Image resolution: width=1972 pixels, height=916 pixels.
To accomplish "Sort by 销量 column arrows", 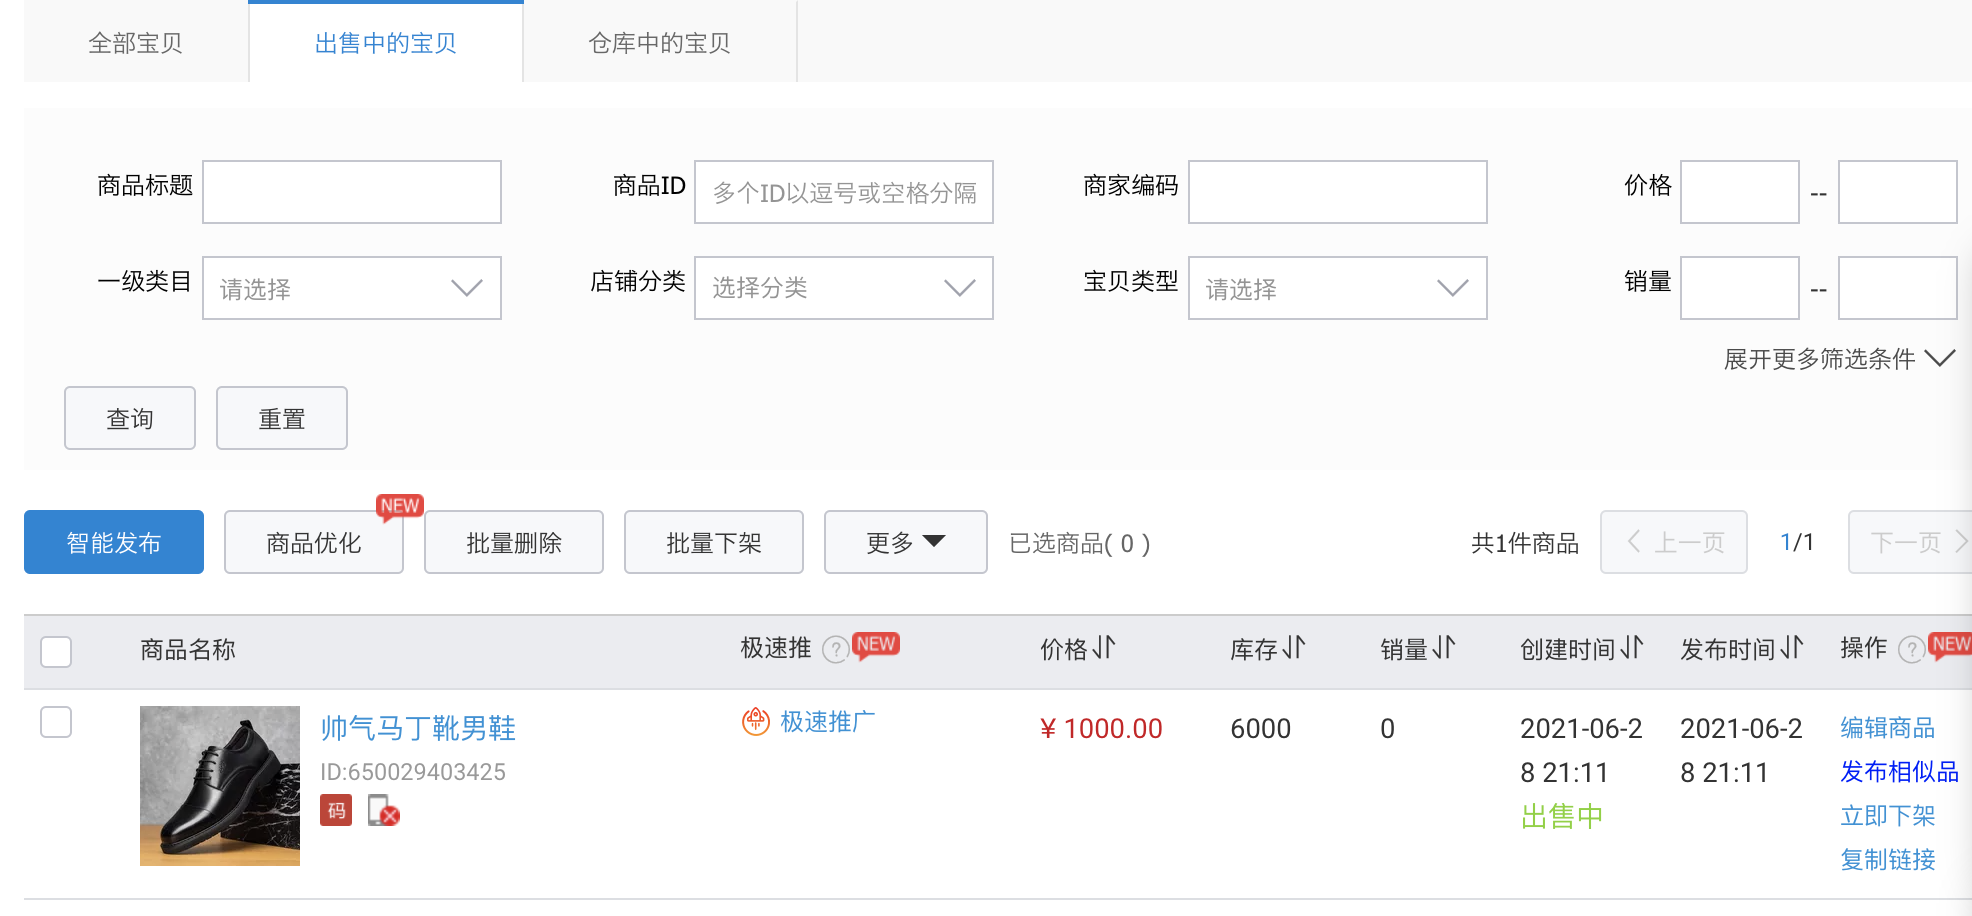I will click(x=1444, y=648).
